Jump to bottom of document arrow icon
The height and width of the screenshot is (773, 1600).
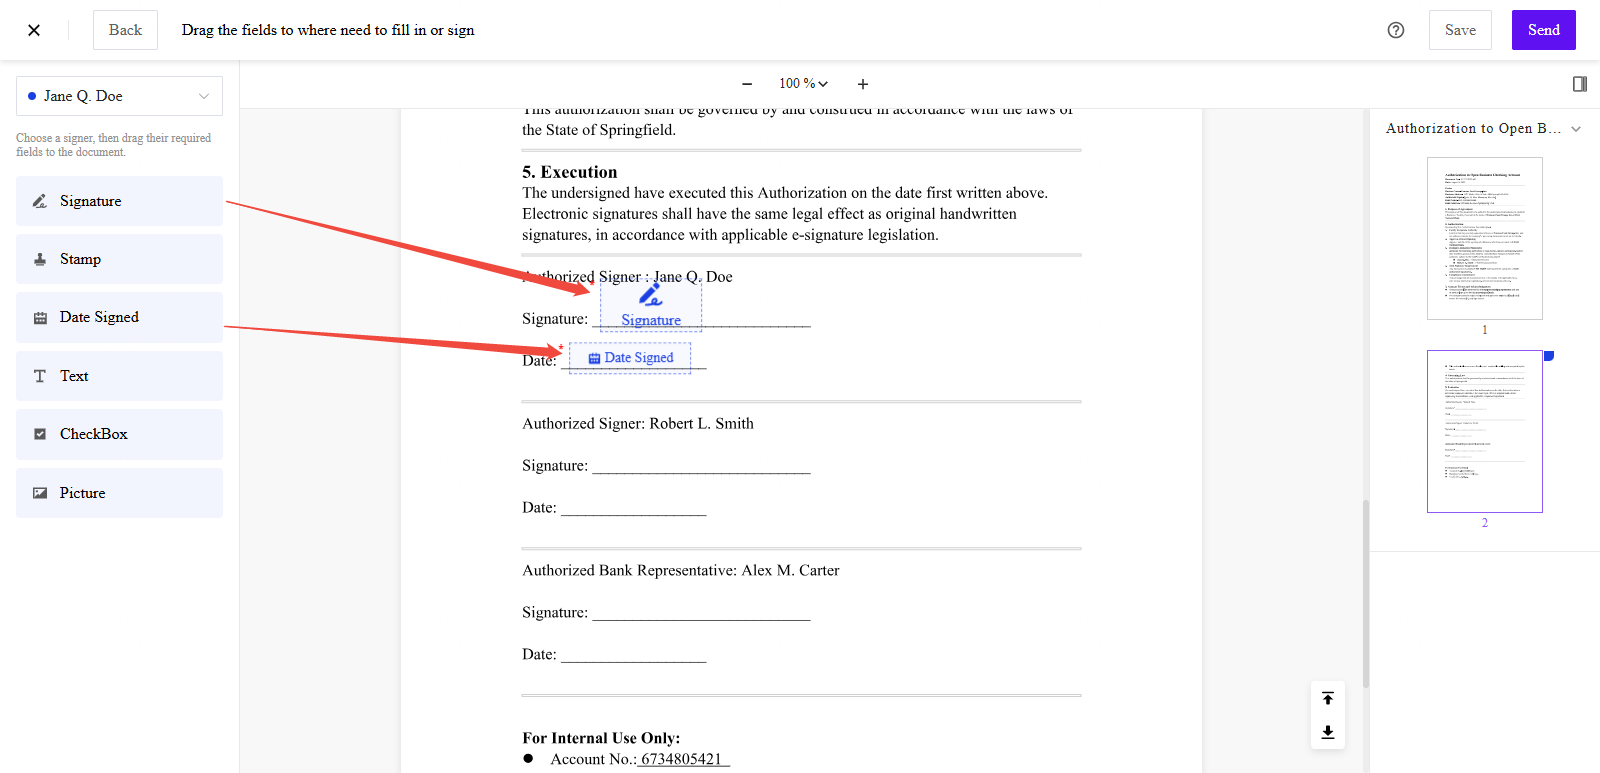point(1328,732)
